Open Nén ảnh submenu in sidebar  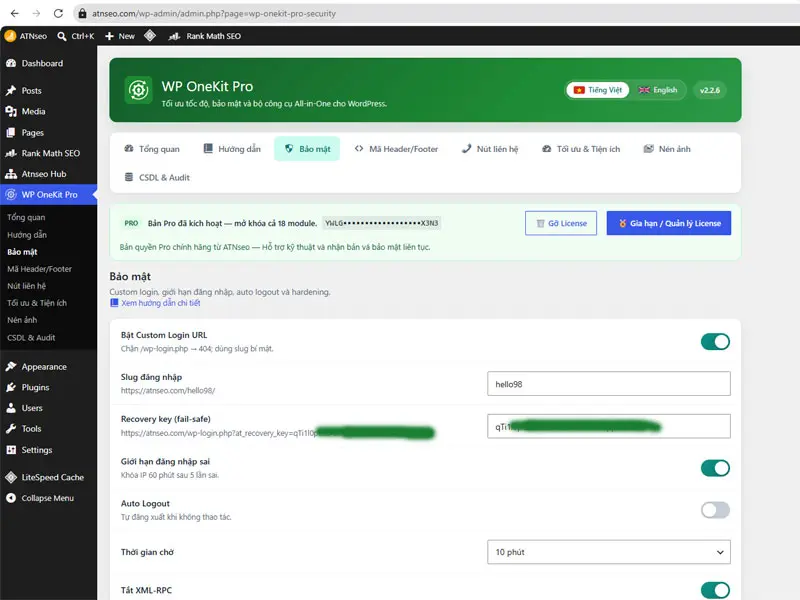22,320
